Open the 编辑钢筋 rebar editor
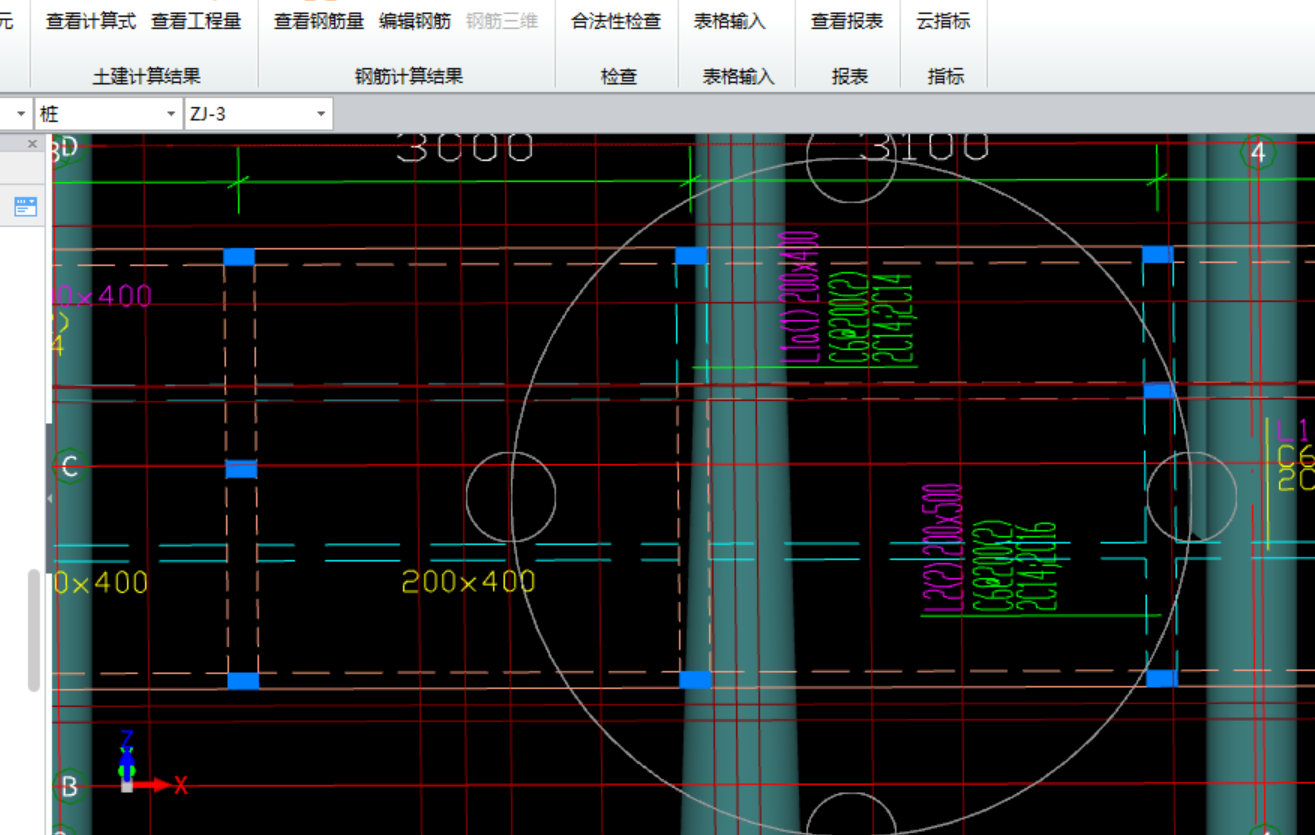The height and width of the screenshot is (835, 1315). 415,21
